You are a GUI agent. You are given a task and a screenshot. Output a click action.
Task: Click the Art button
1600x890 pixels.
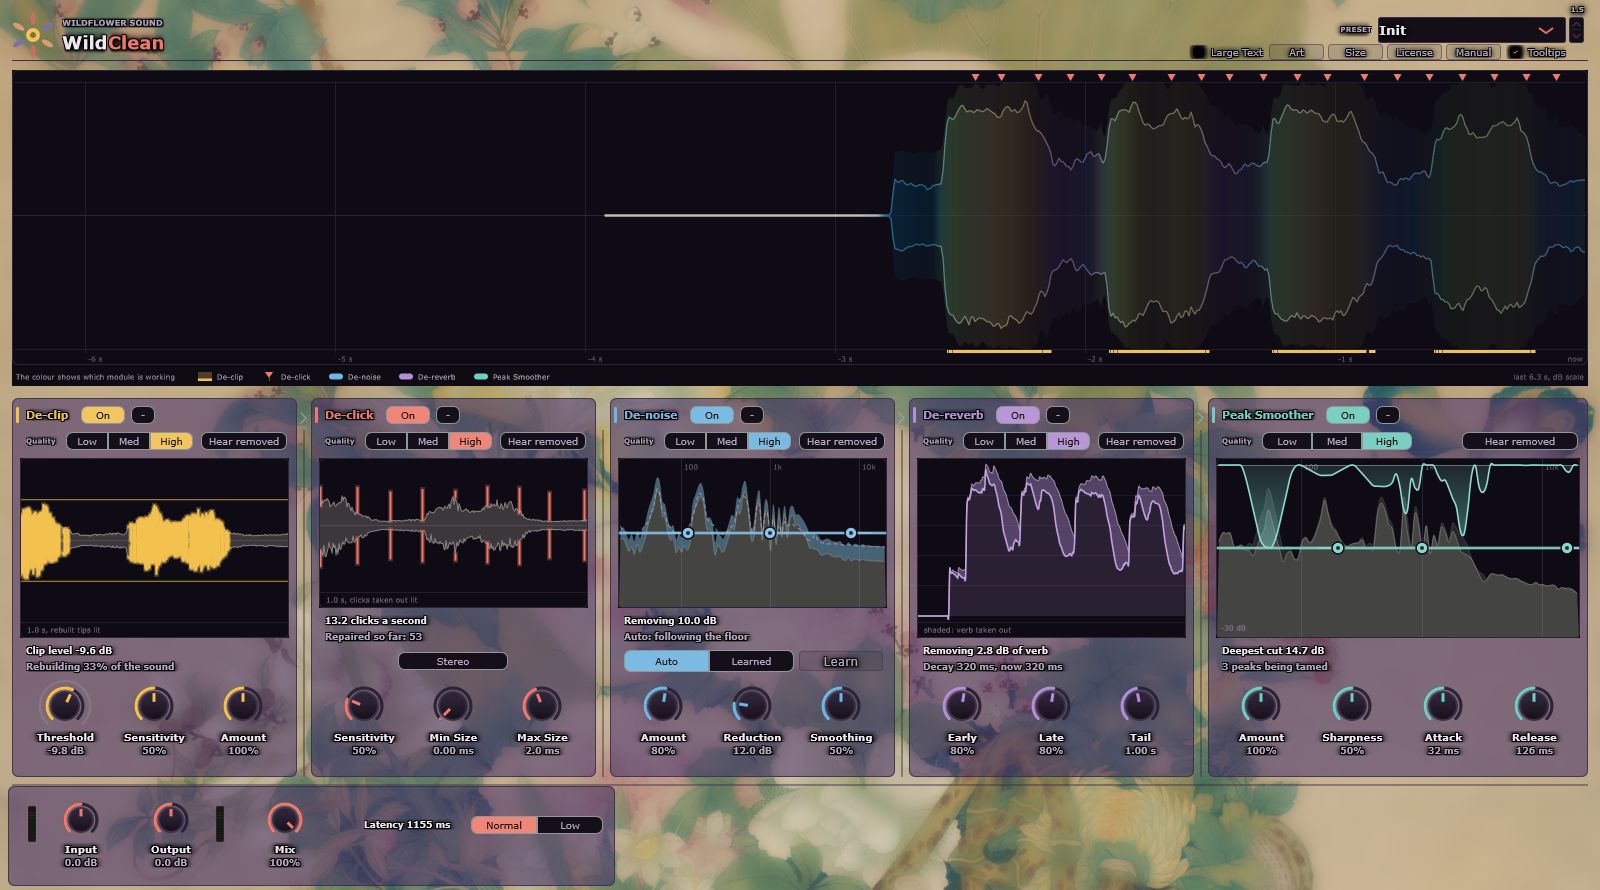[x=1296, y=52]
